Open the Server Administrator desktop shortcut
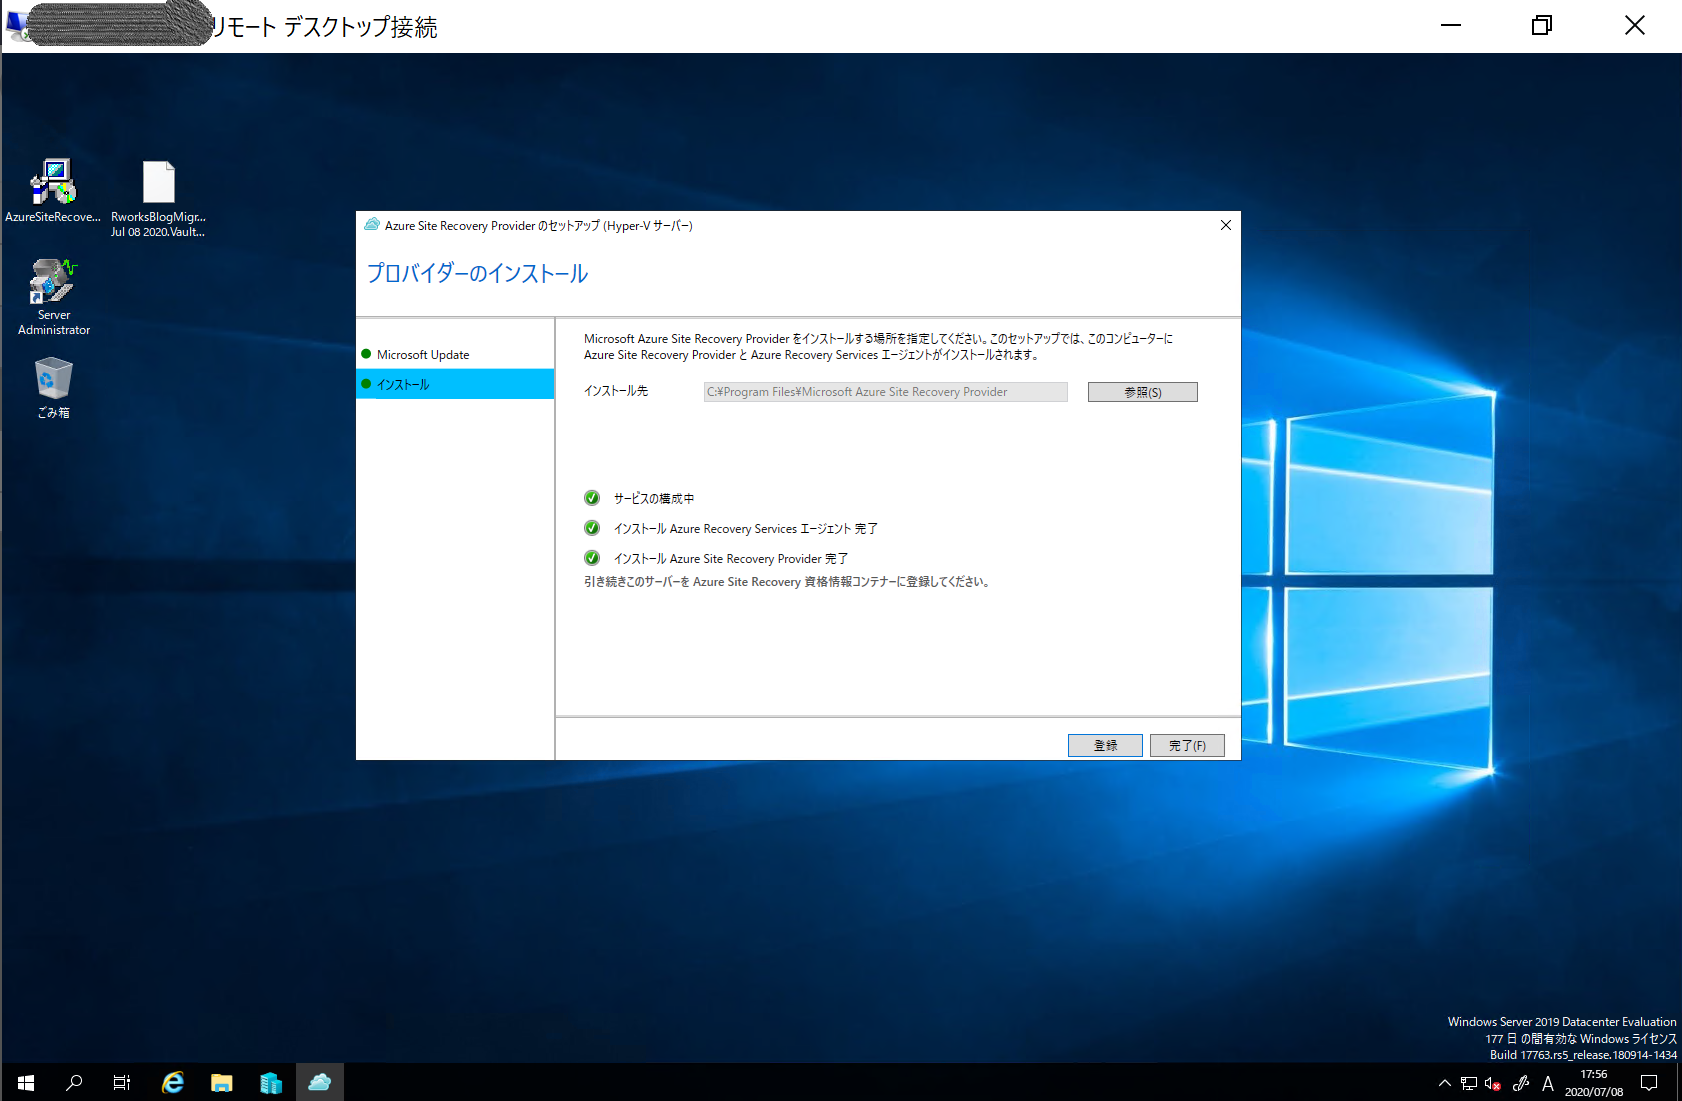Screen dimensions: 1682x1101 coord(54,296)
